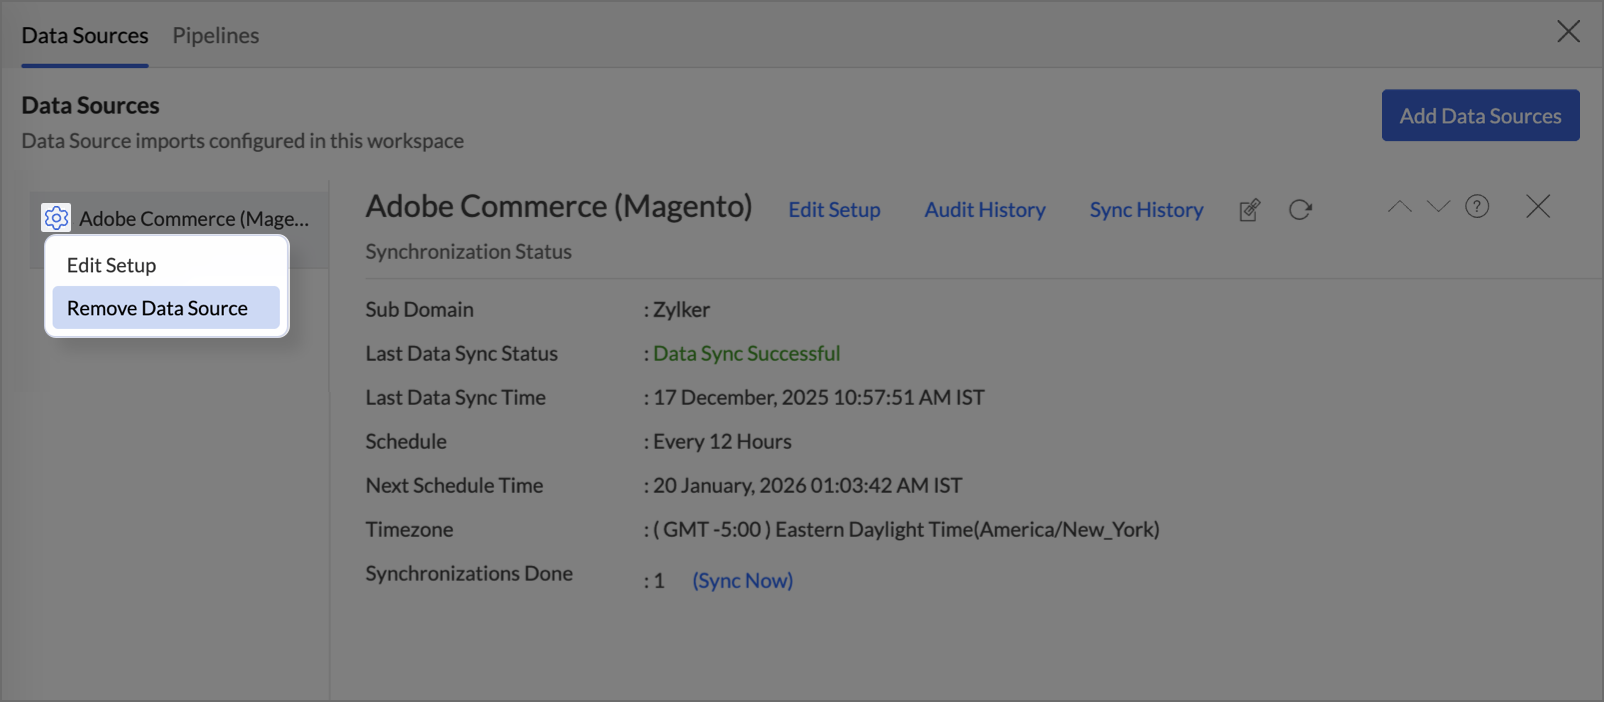Viewport: 1604px width, 702px height.
Task: Click the Adobe Commerce (Magento) heading
Action: pos(558,207)
